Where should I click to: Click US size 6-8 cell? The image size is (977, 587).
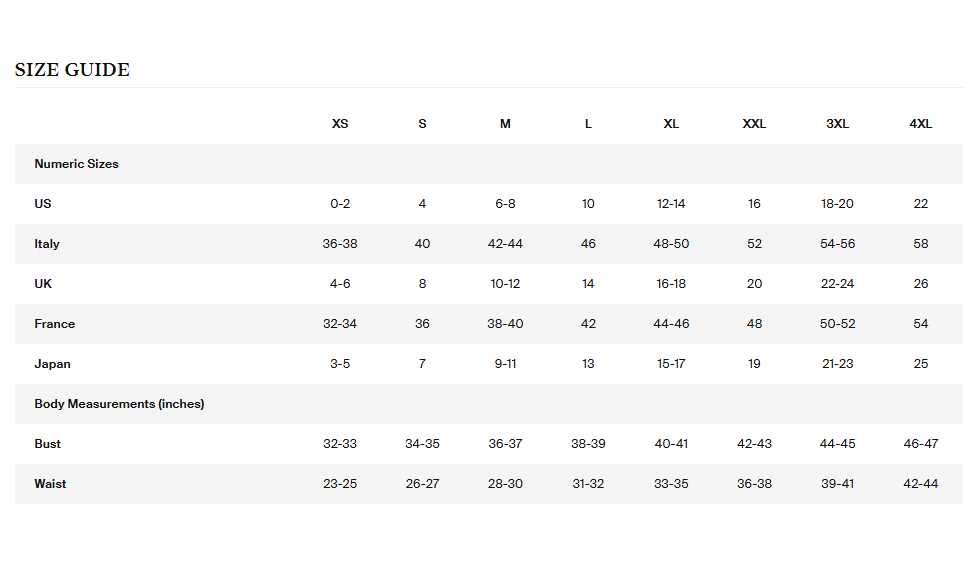point(505,204)
